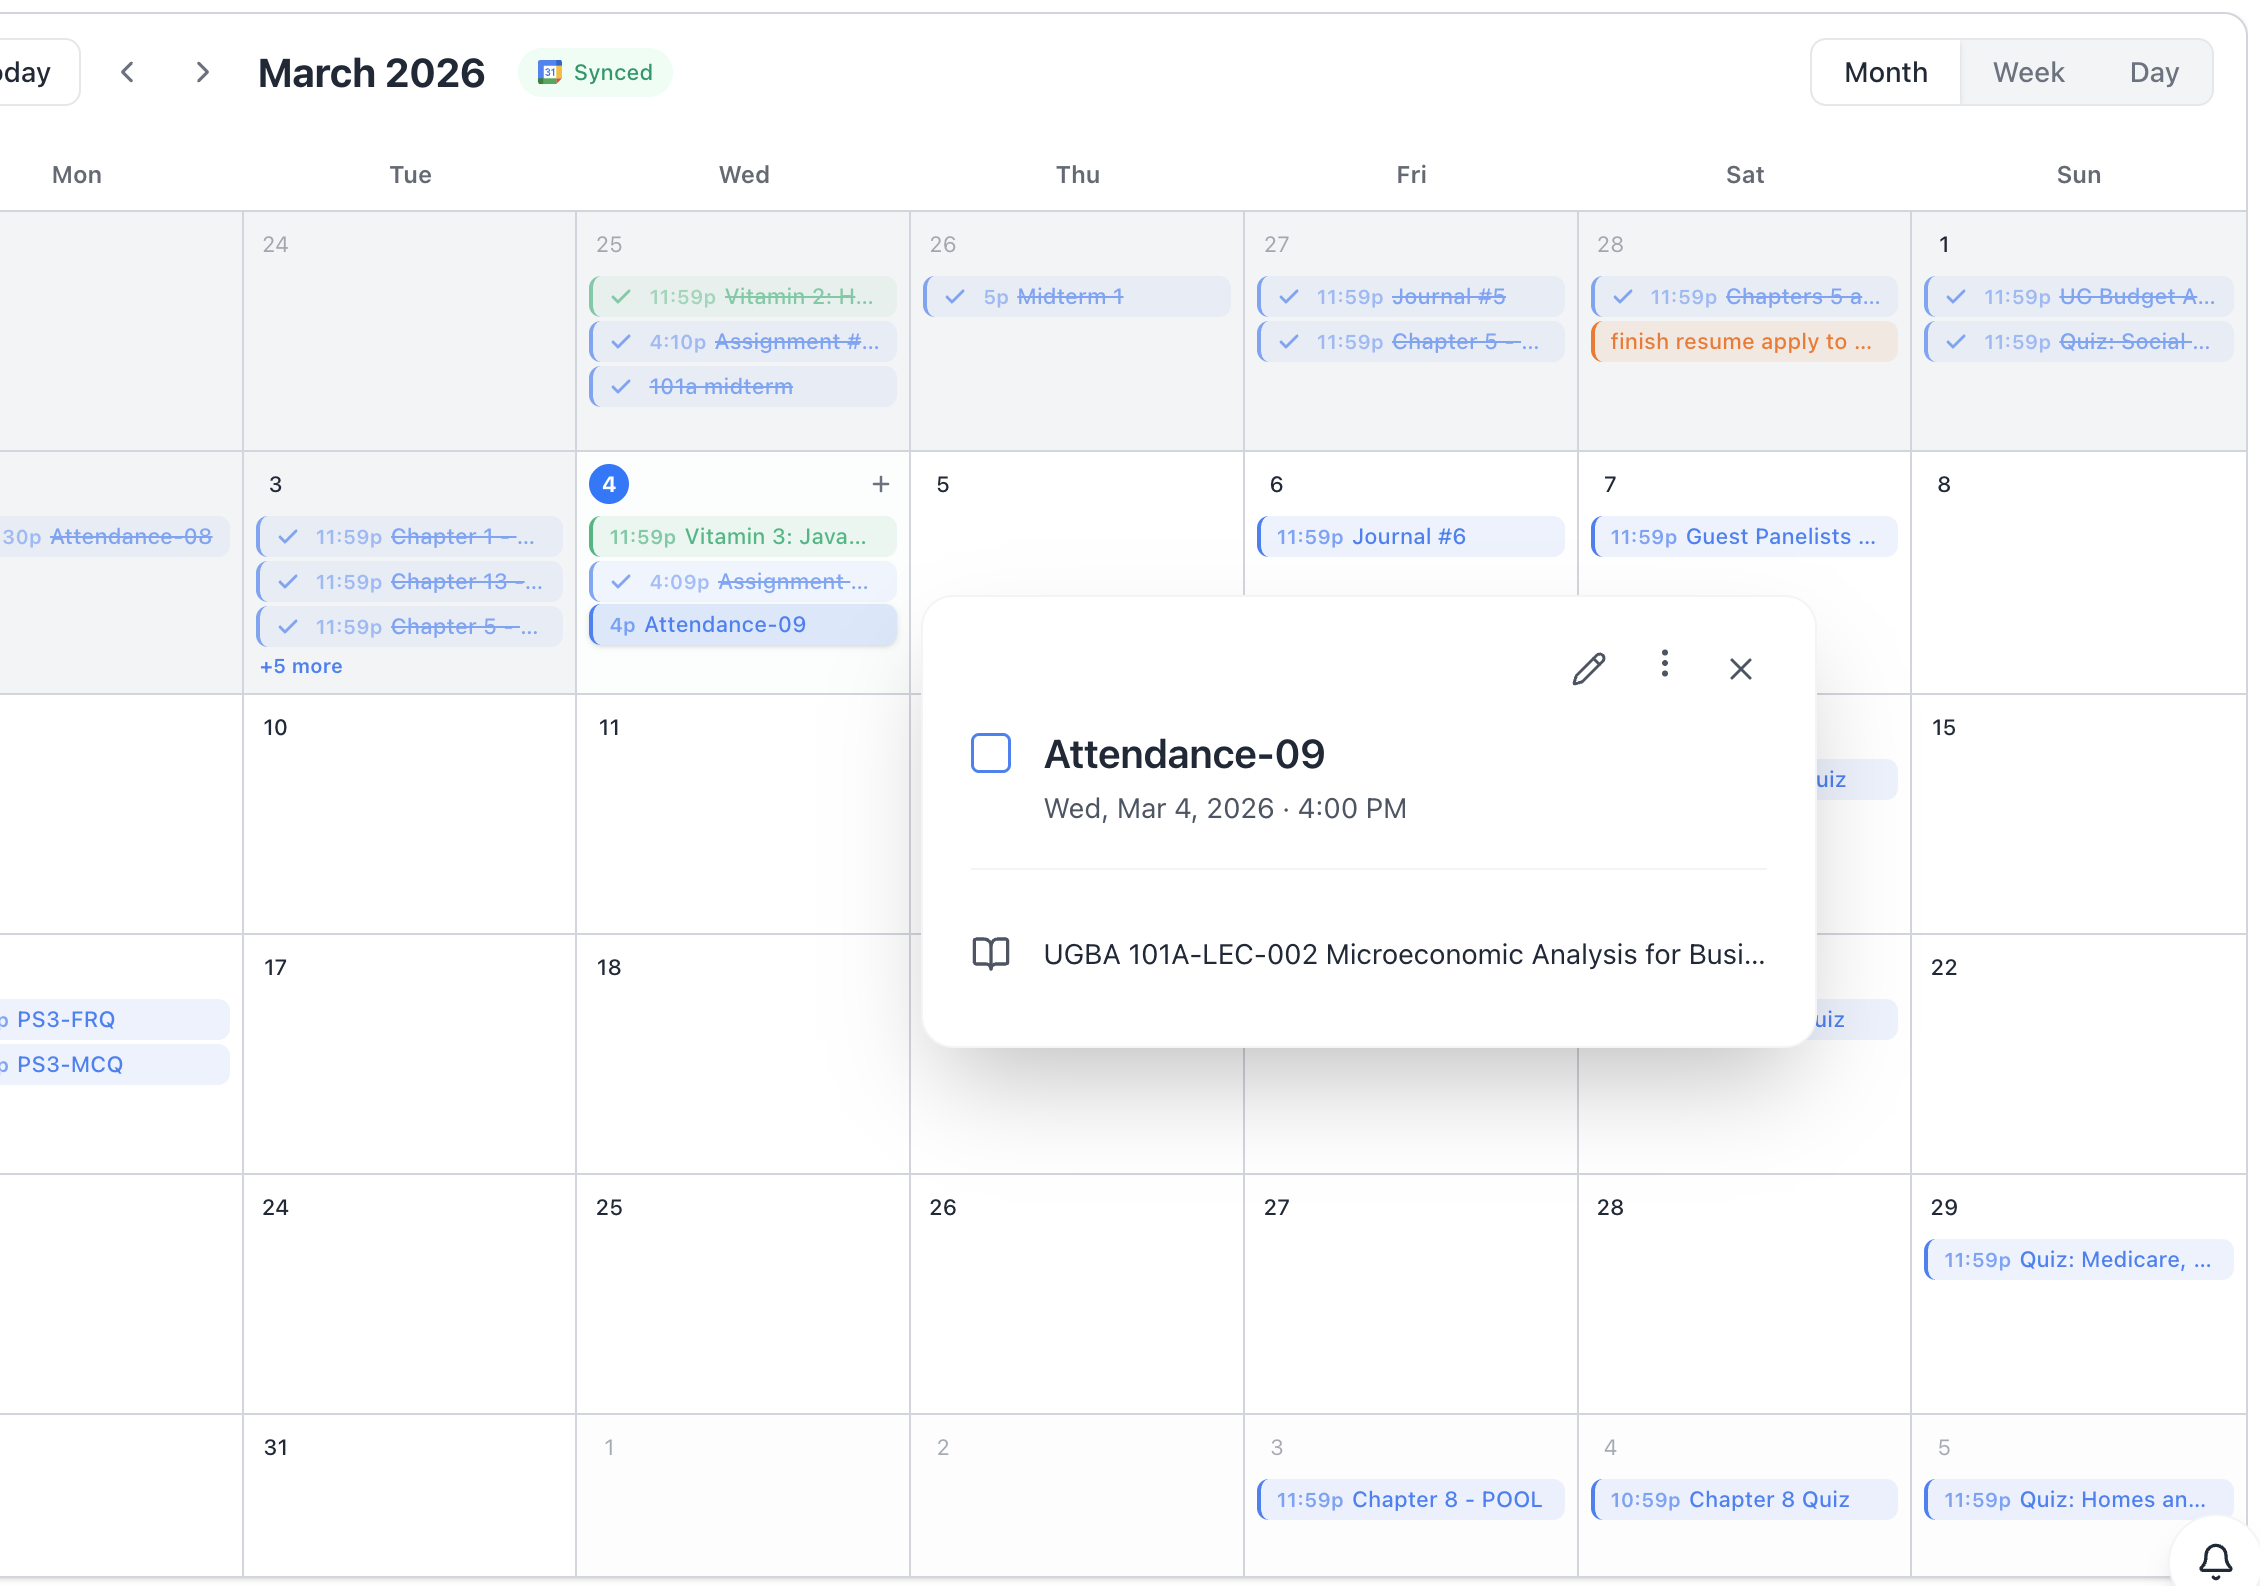Screen dimensions: 2260x1586
Task: Click the plus icon on March 4
Action: [x=880, y=484]
